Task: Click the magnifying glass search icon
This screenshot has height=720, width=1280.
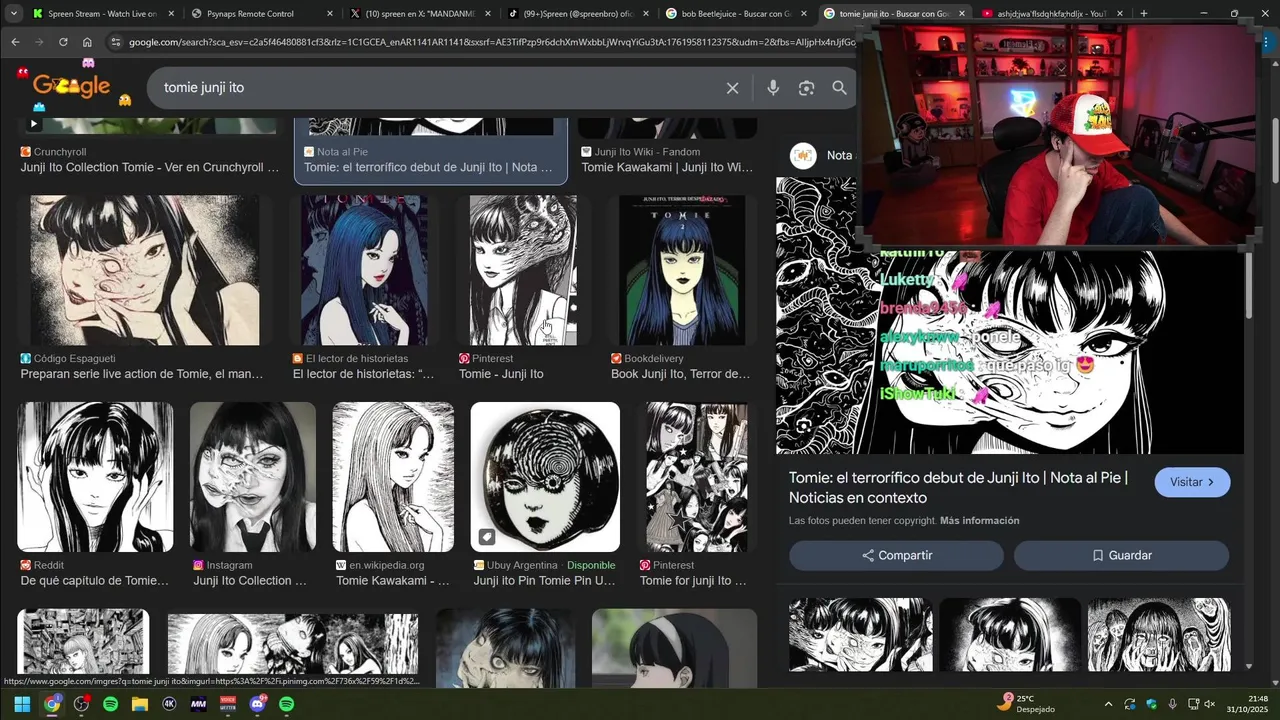Action: [839, 88]
